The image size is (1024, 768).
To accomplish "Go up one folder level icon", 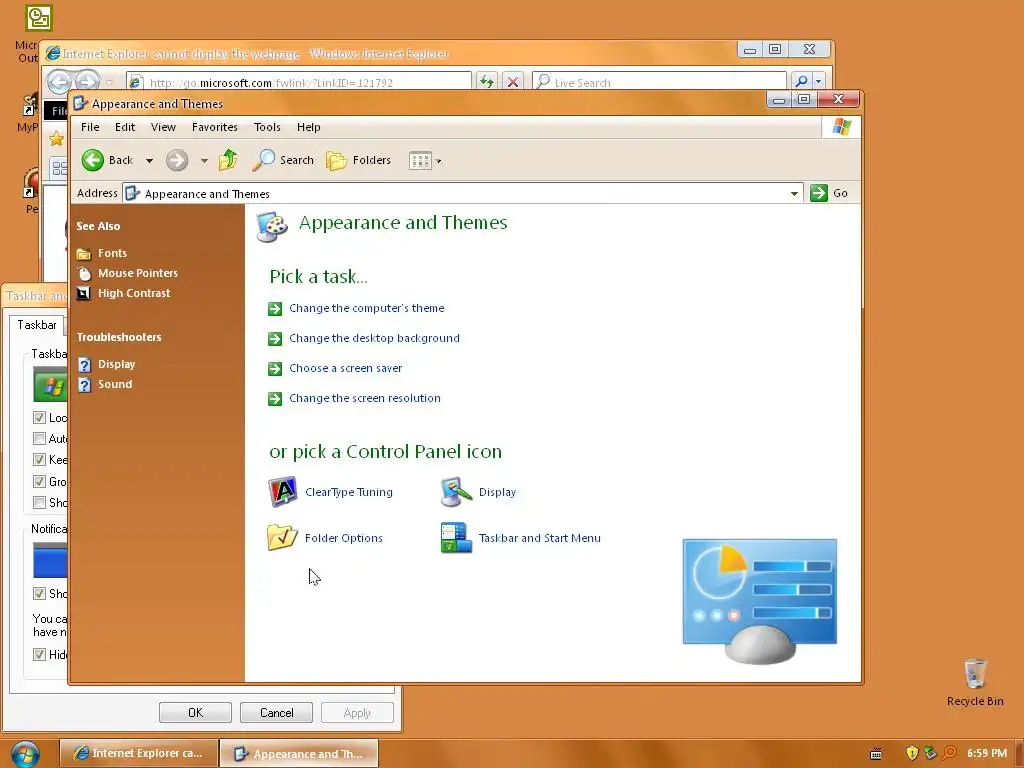I will coord(228,160).
